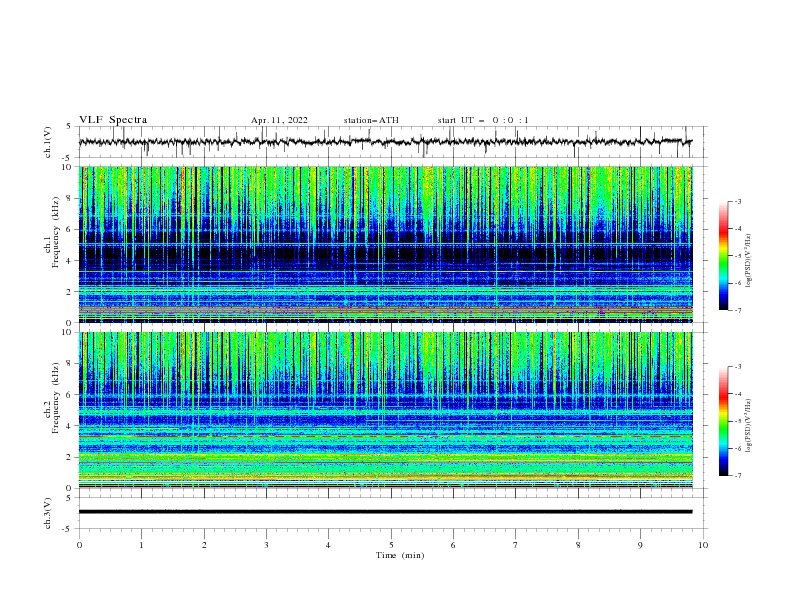Click the "VLF Spectra" title text
The width and height of the screenshot is (792, 612).
pyautogui.click(x=113, y=120)
